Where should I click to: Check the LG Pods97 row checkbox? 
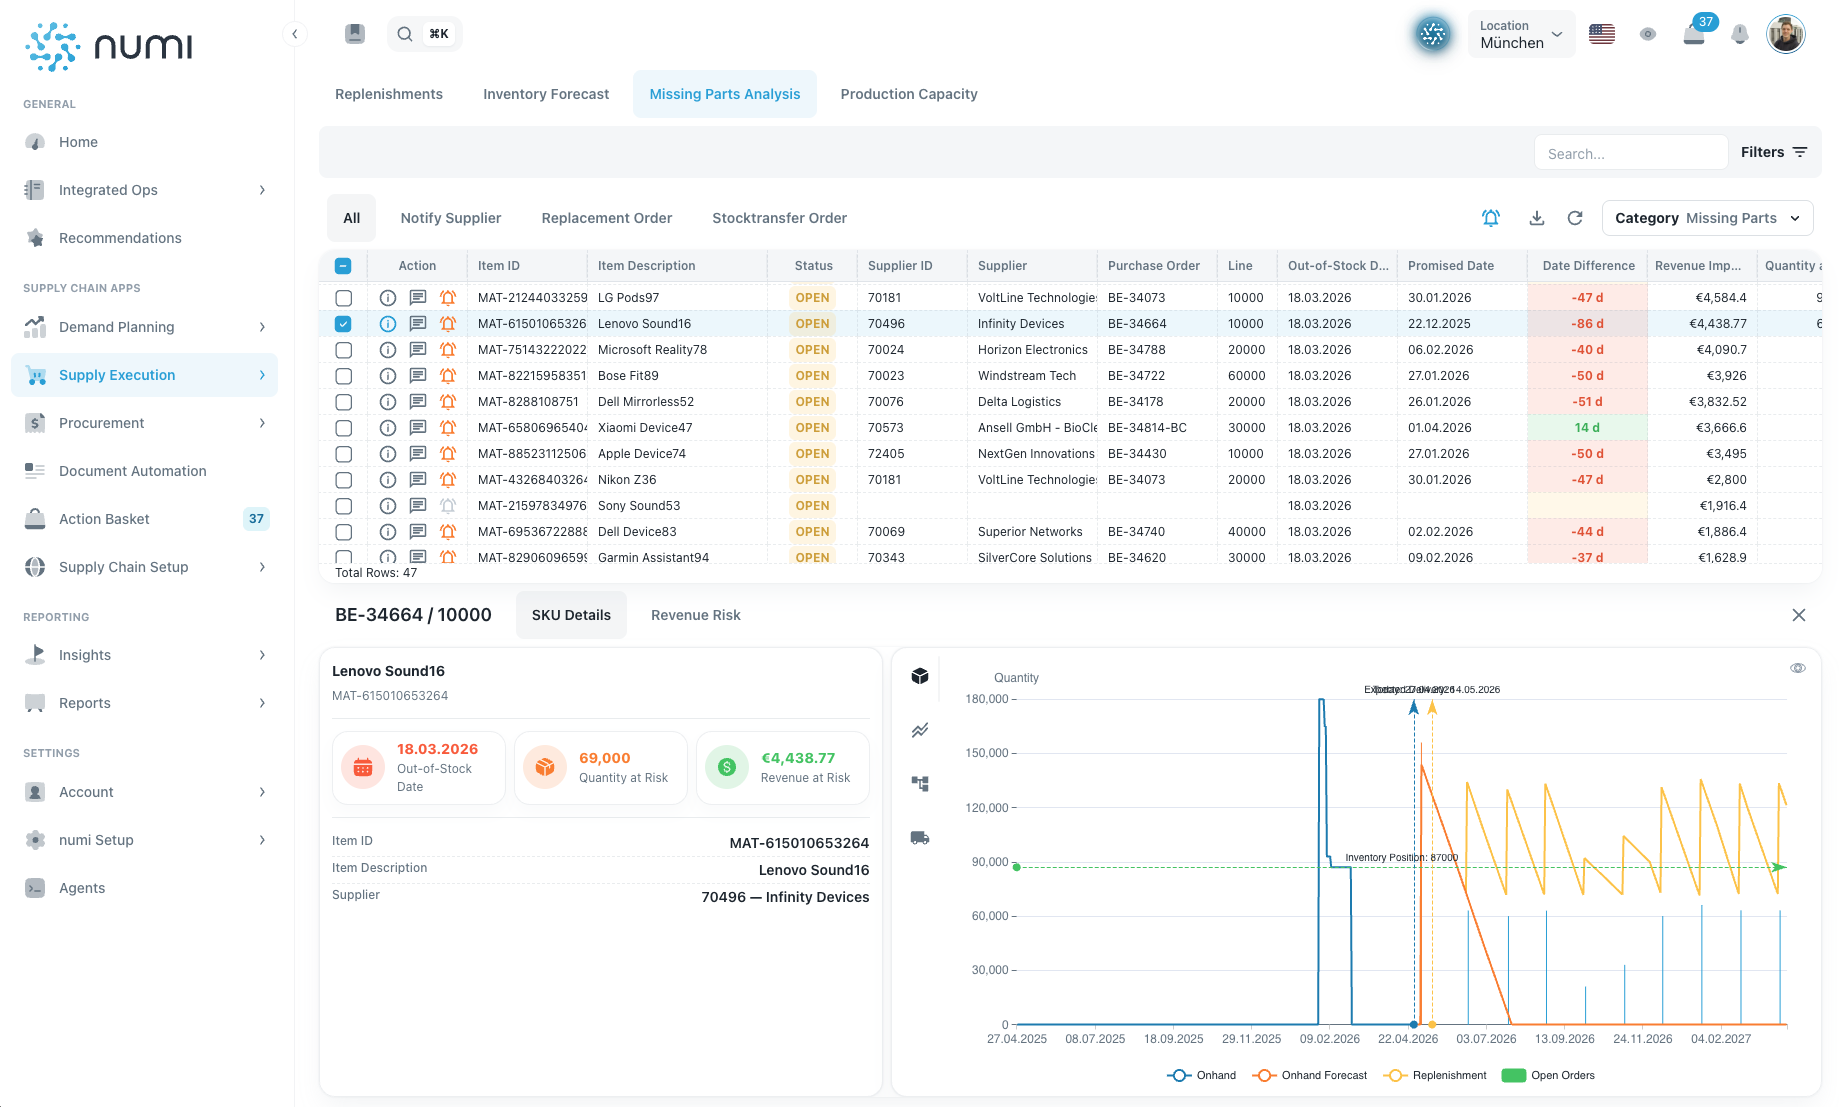(343, 298)
